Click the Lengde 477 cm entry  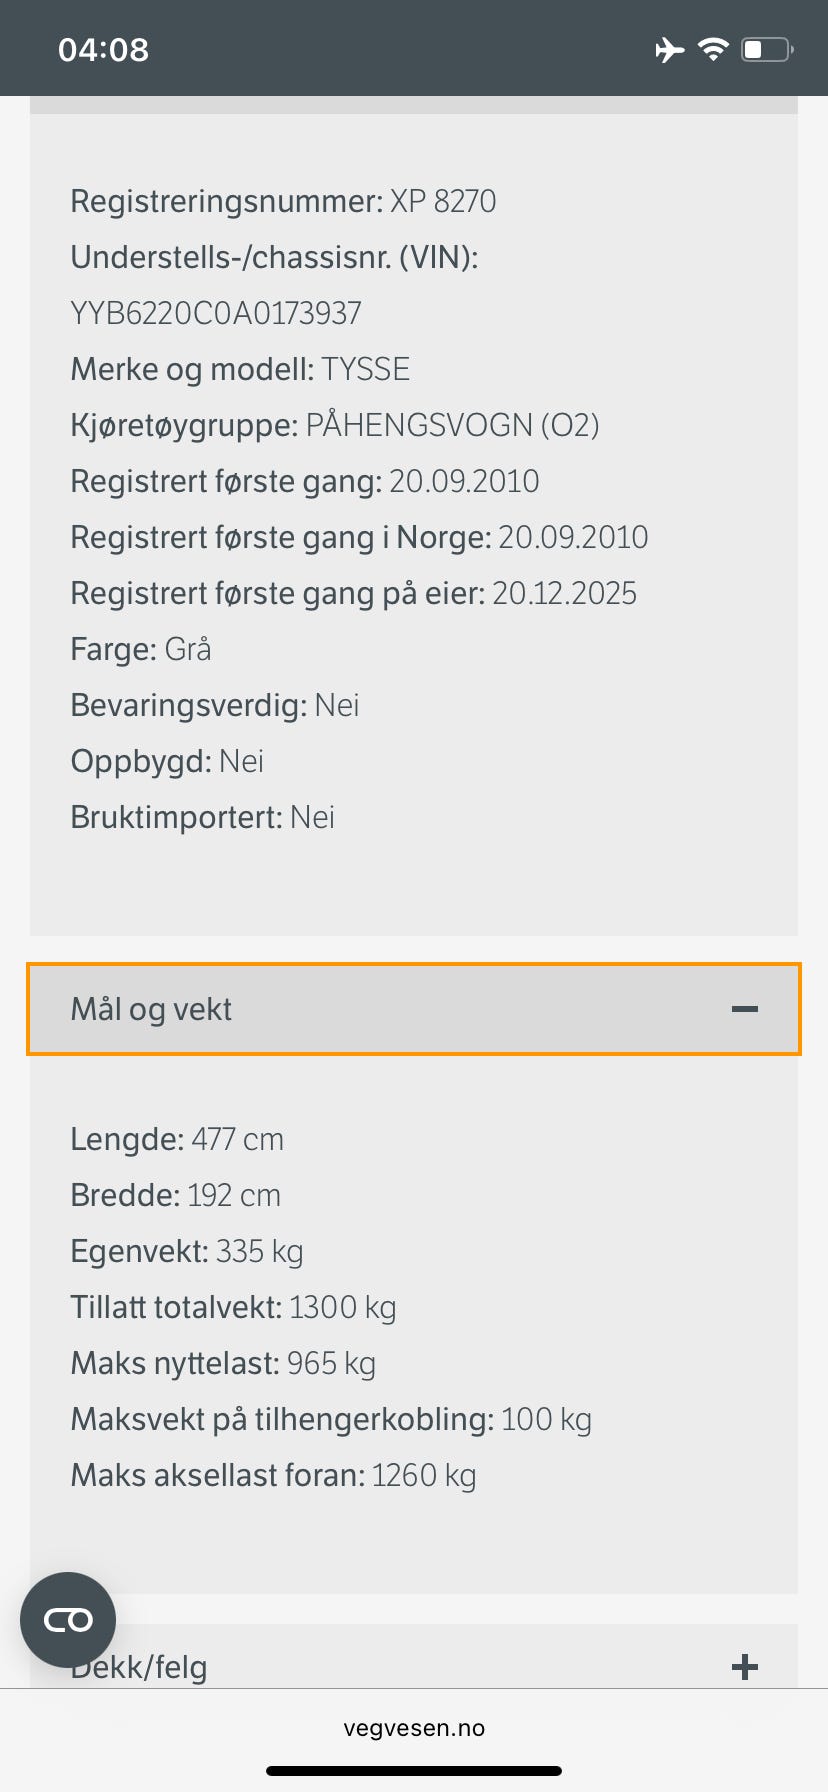coord(177,1139)
